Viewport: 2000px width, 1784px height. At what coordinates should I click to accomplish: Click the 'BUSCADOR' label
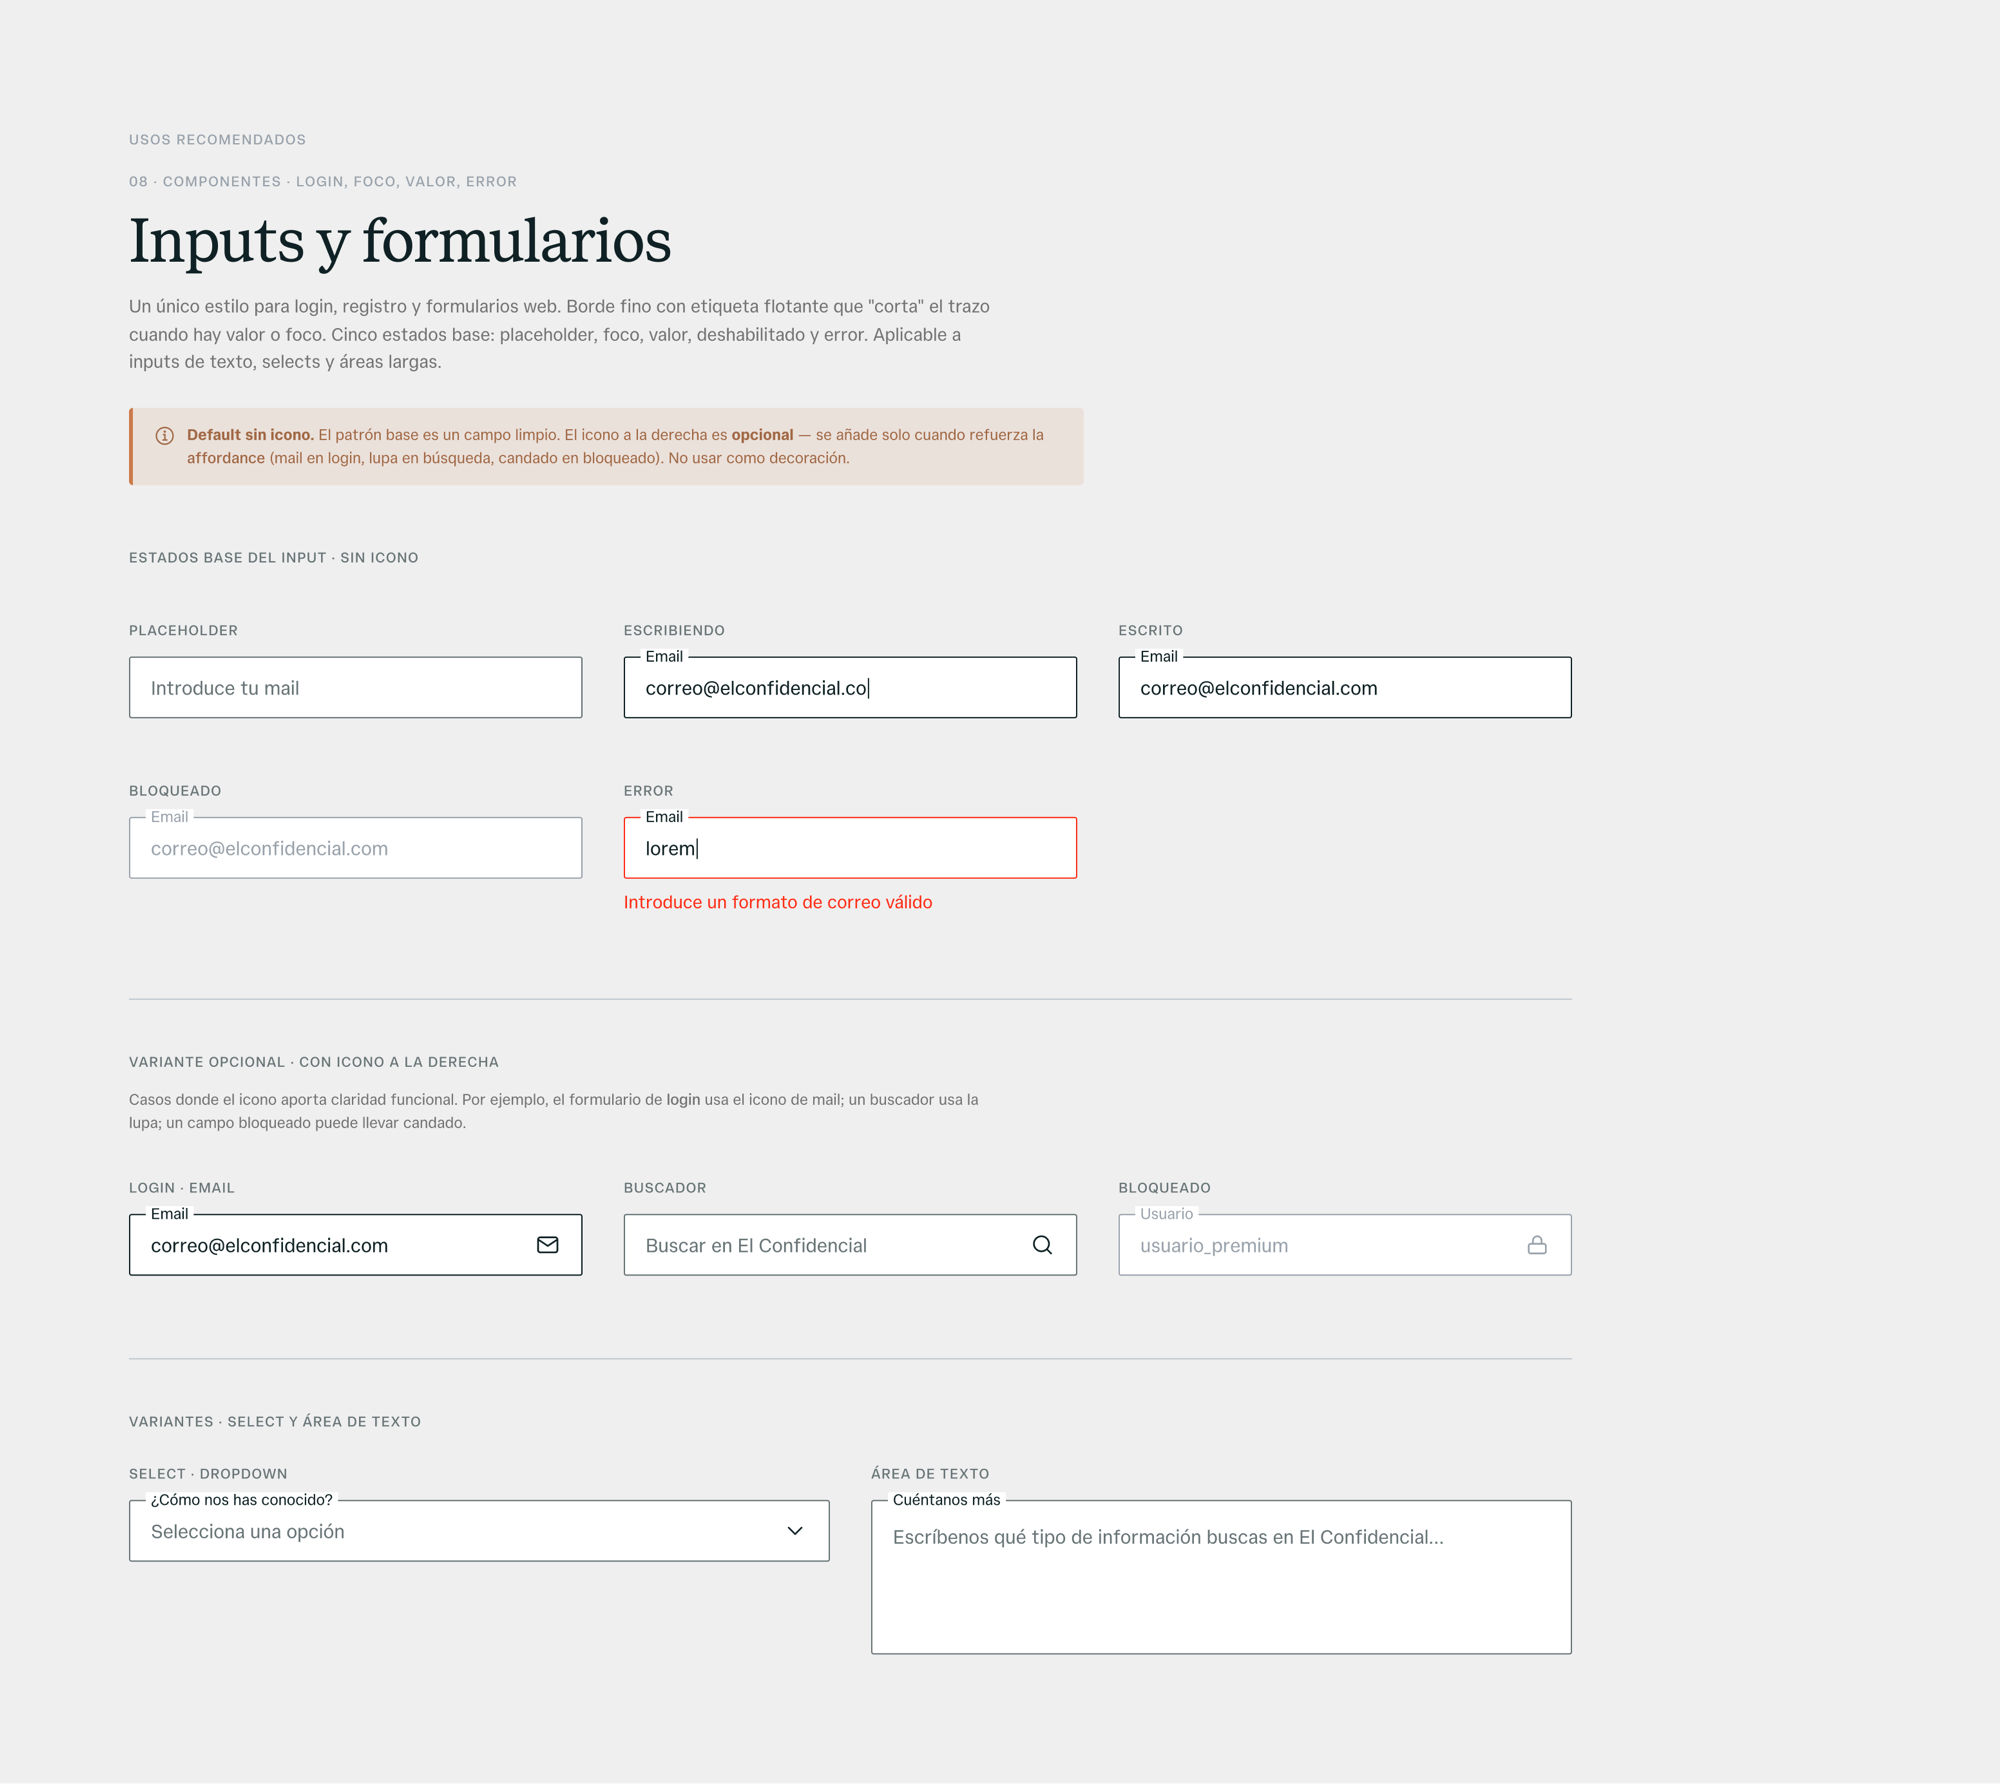(x=665, y=1188)
